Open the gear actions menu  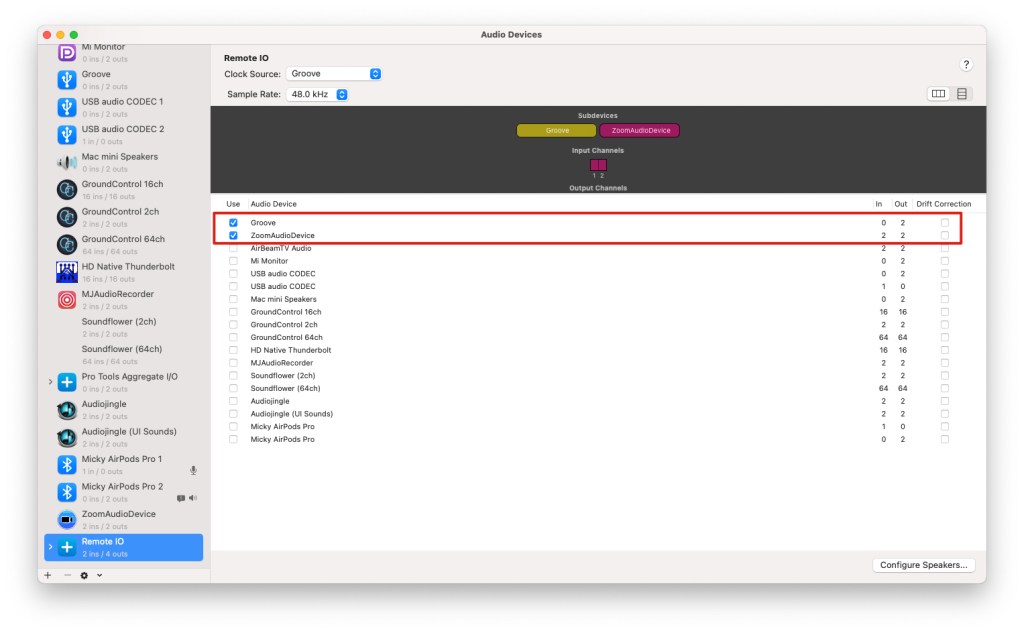coord(84,575)
